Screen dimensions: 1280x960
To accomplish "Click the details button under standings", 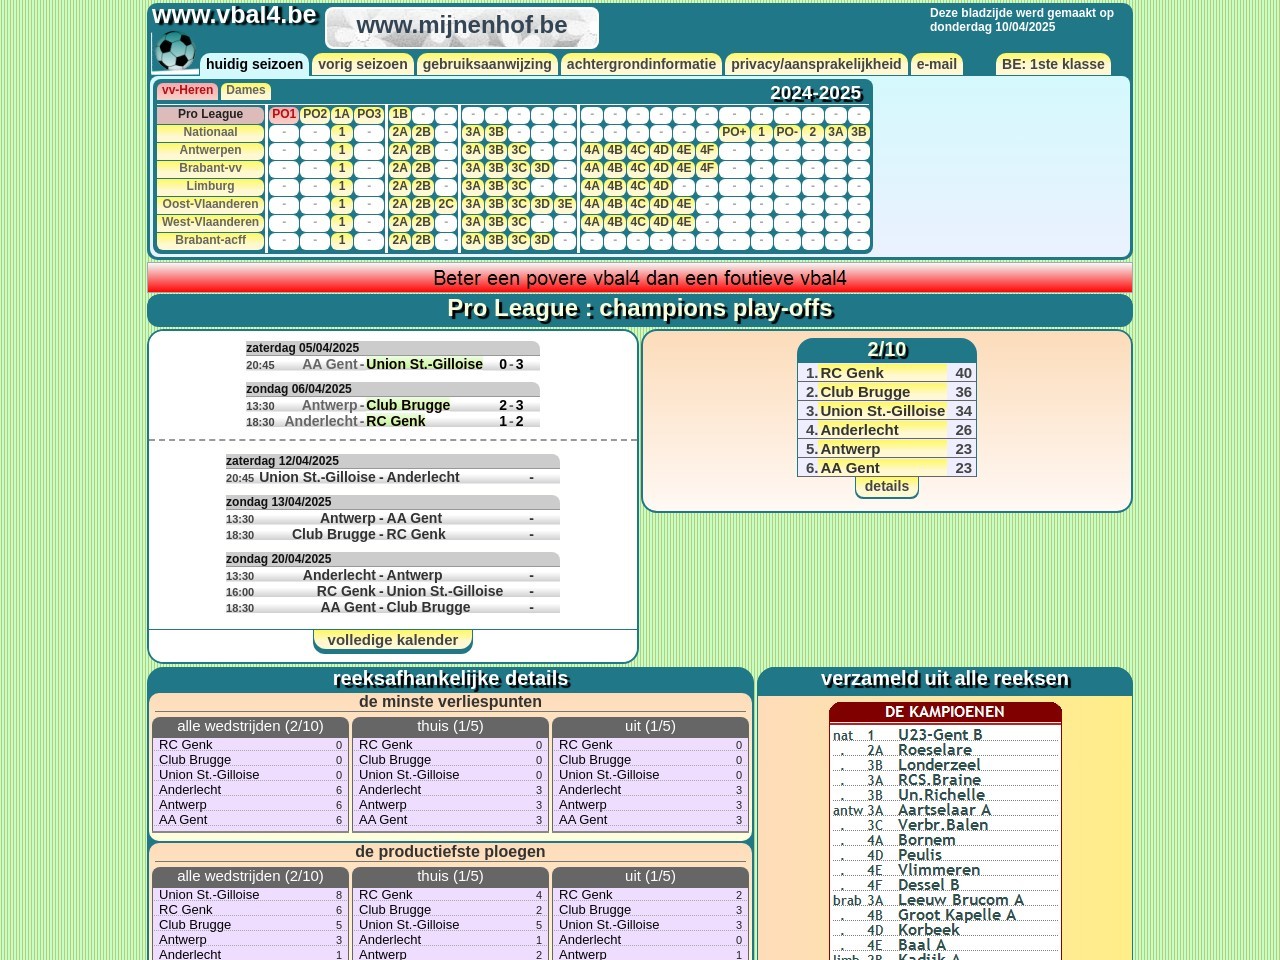I will (x=887, y=487).
